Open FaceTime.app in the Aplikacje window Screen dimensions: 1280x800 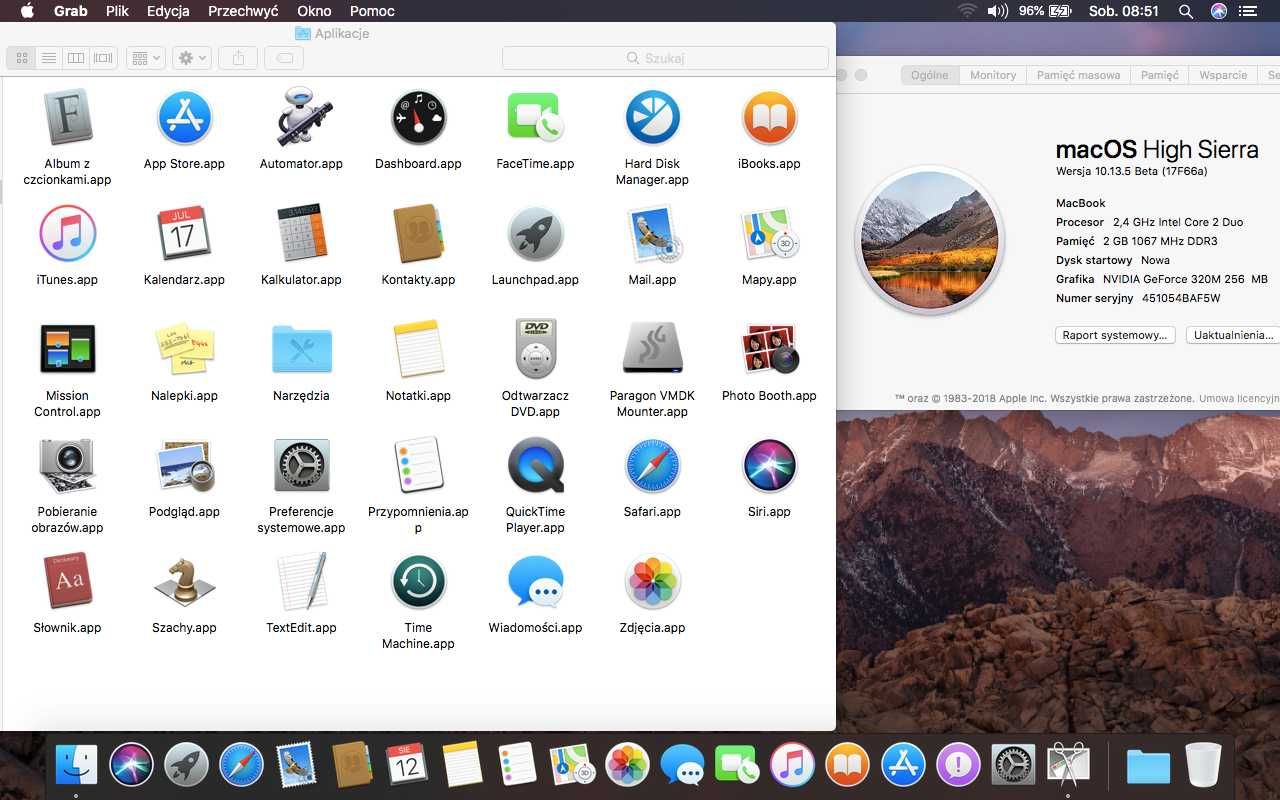tap(535, 117)
